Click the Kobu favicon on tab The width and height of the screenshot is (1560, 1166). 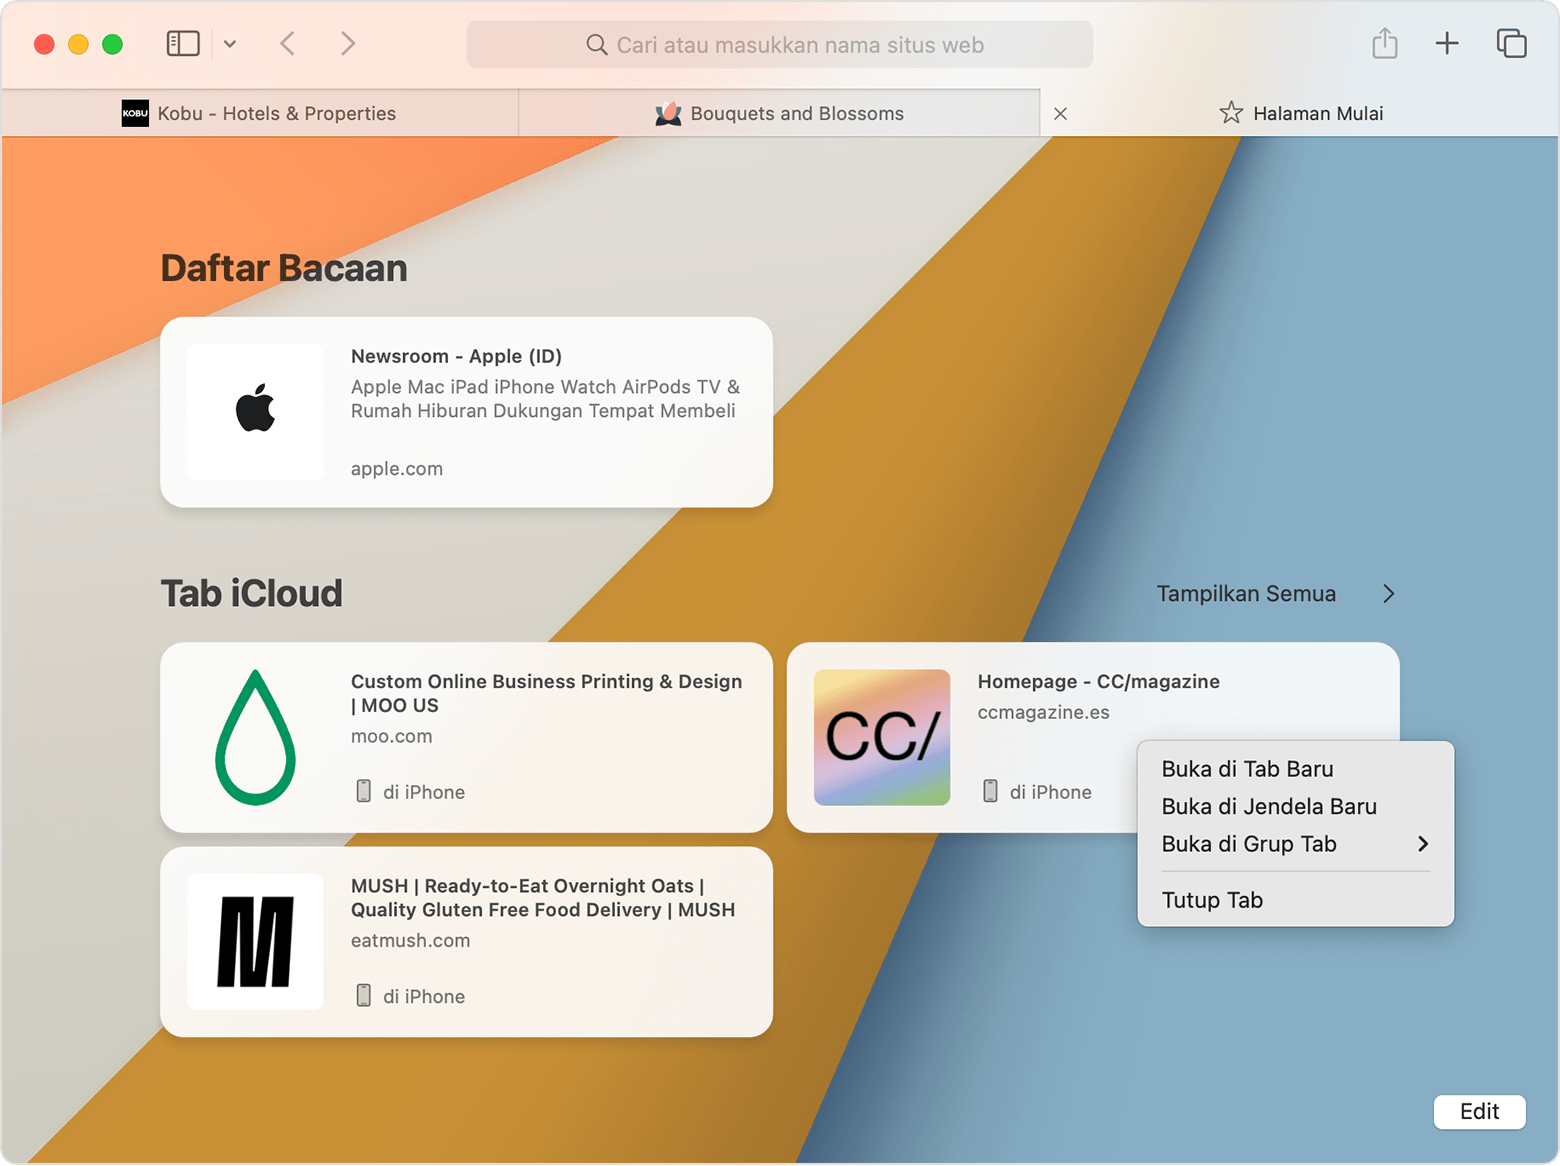[x=135, y=113]
